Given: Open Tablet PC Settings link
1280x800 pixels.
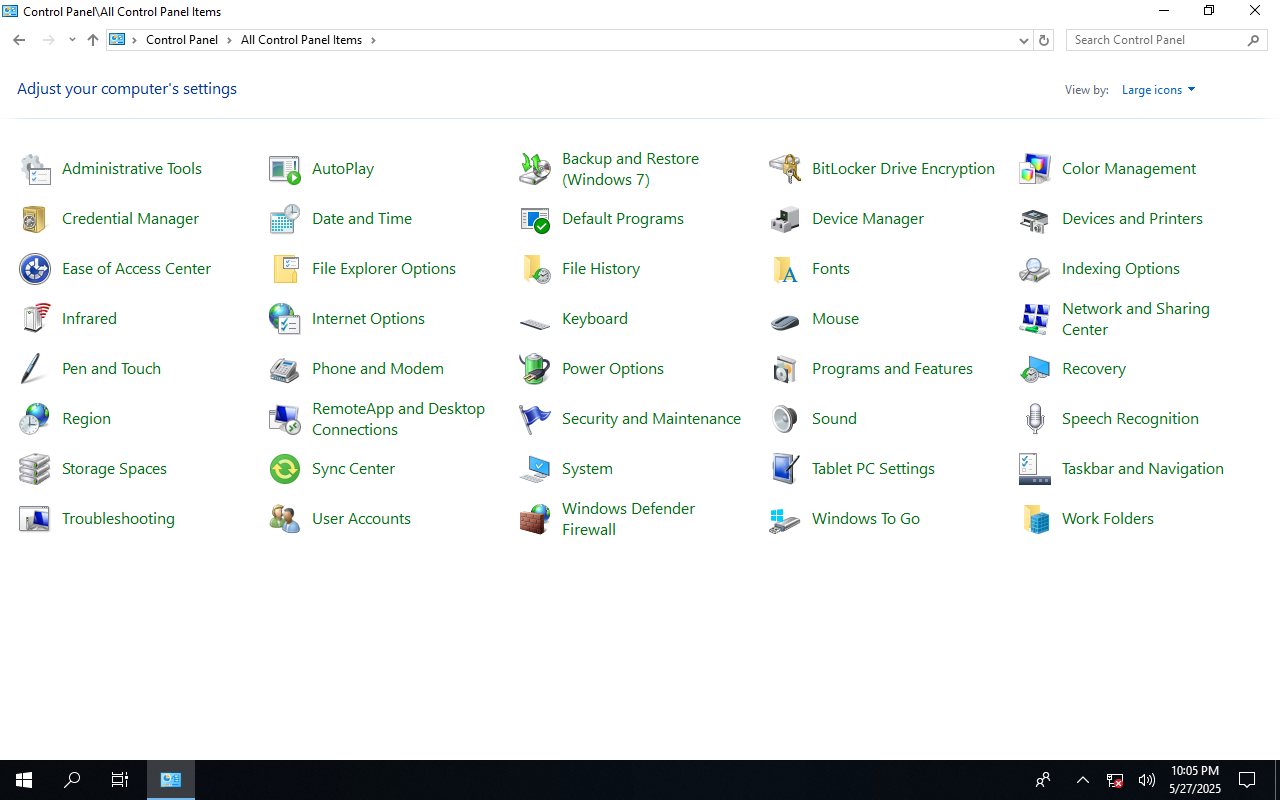Looking at the screenshot, I should pos(873,469).
